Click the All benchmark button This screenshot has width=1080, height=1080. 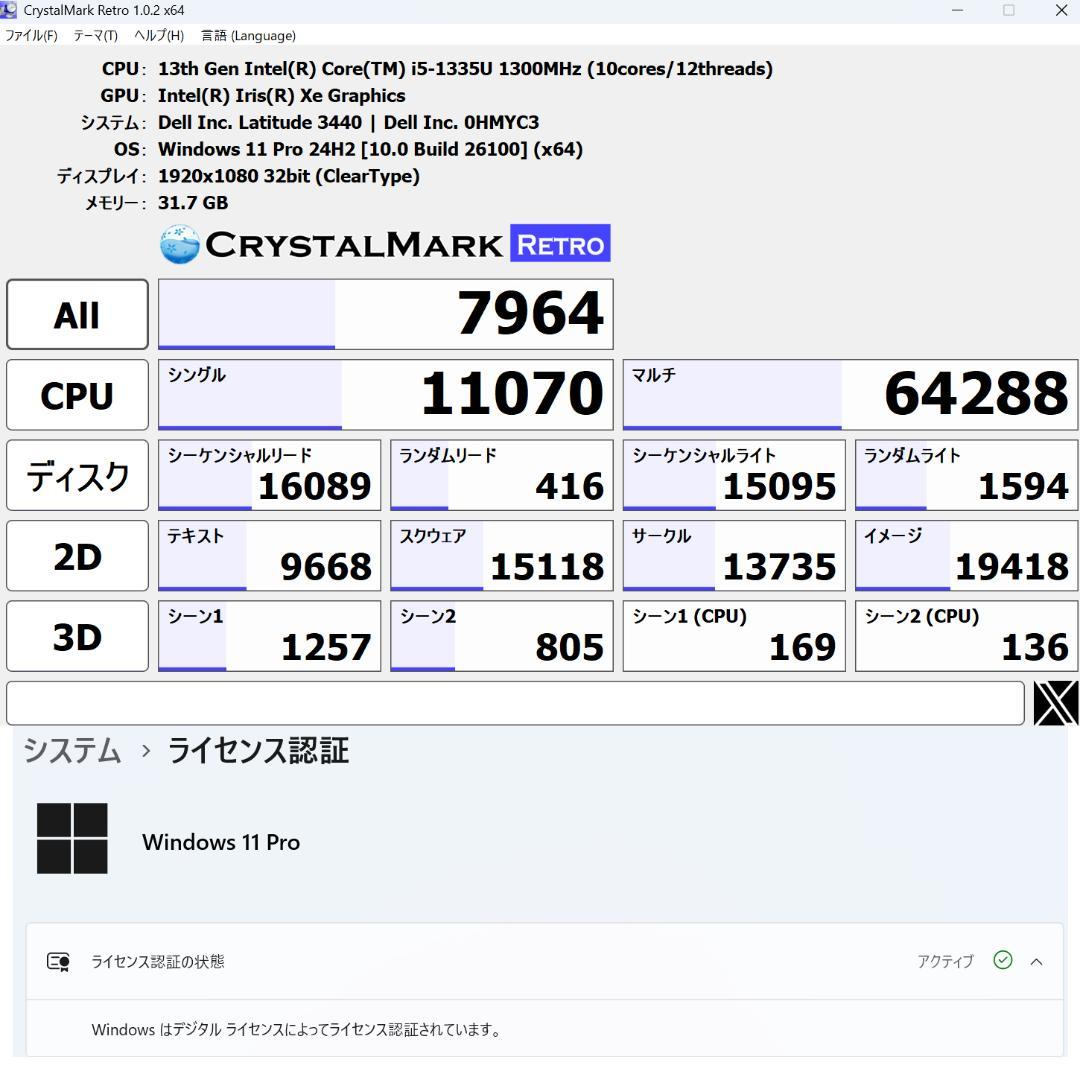[77, 315]
